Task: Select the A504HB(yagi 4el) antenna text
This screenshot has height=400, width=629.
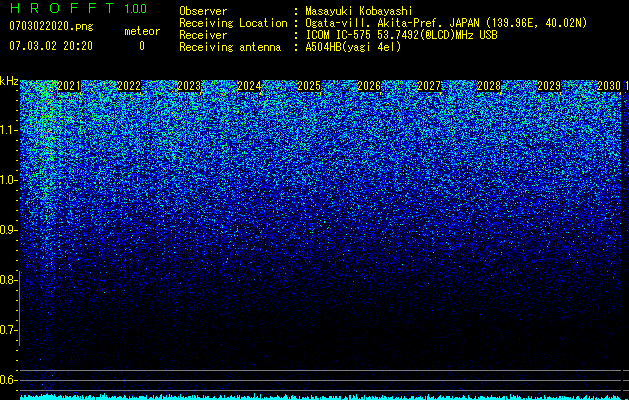Action: click(x=353, y=47)
